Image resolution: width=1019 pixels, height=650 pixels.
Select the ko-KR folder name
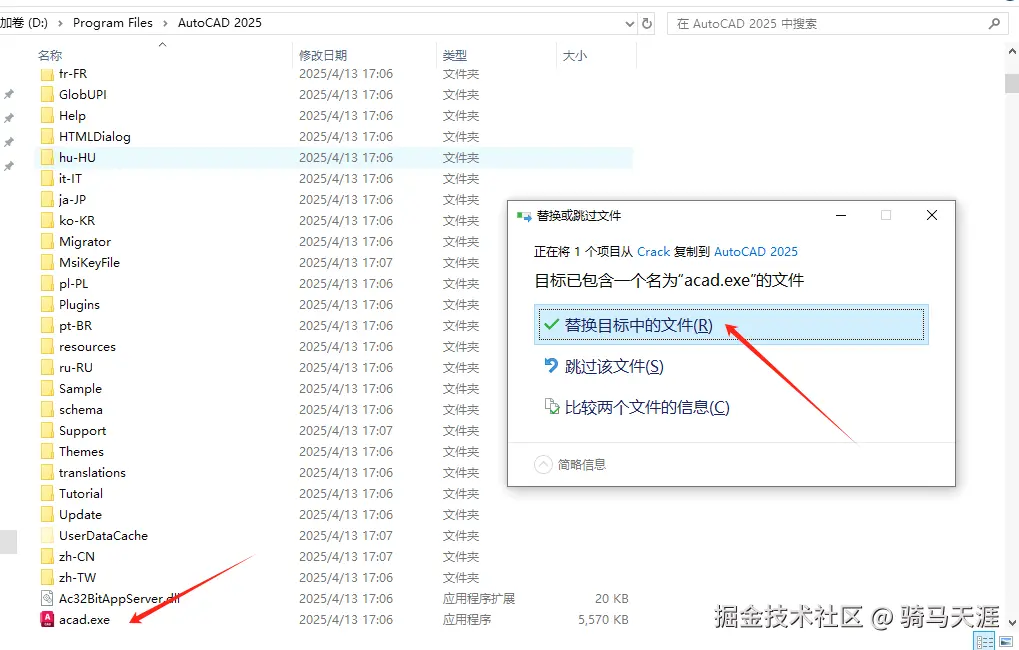(77, 220)
